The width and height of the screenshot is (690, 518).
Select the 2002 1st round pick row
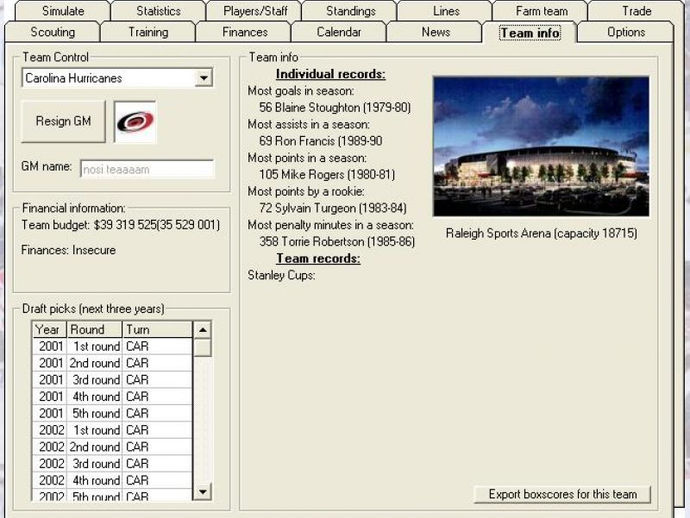tap(112, 430)
